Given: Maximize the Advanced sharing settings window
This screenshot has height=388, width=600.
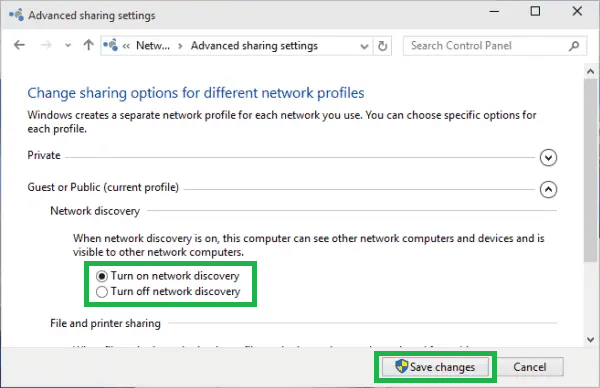Looking at the screenshot, I should tap(535, 11).
